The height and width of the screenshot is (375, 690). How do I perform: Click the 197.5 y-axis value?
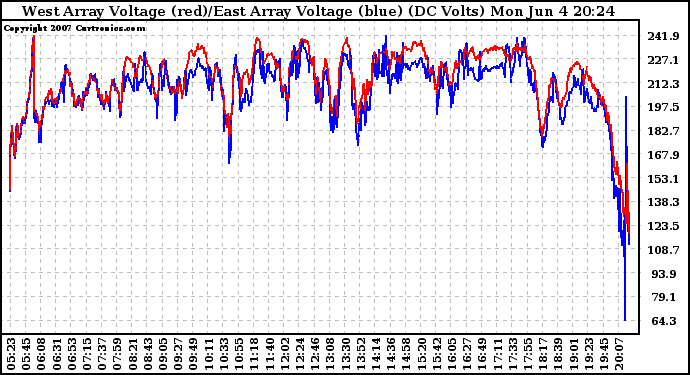[x=663, y=107]
